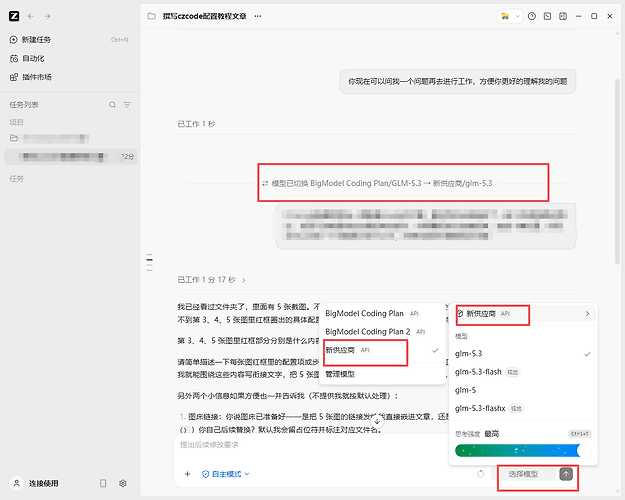Open the 插件市场 plugin marketplace
Screen dimensions: 625x500
[69, 77]
